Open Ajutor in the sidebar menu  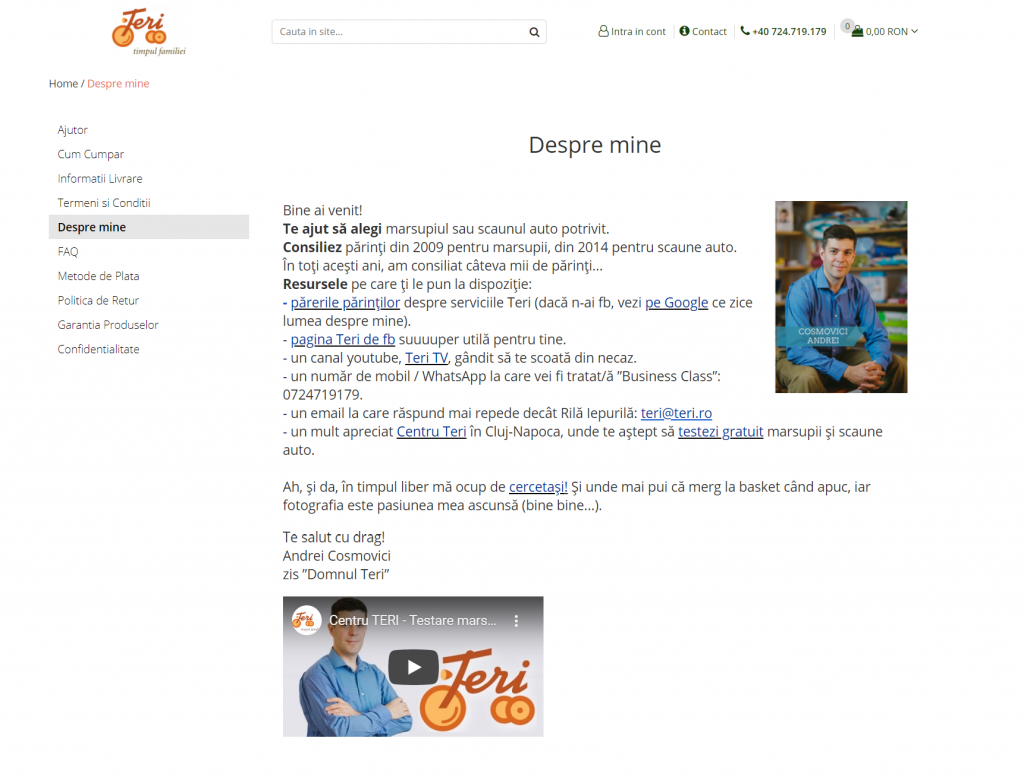coord(72,130)
